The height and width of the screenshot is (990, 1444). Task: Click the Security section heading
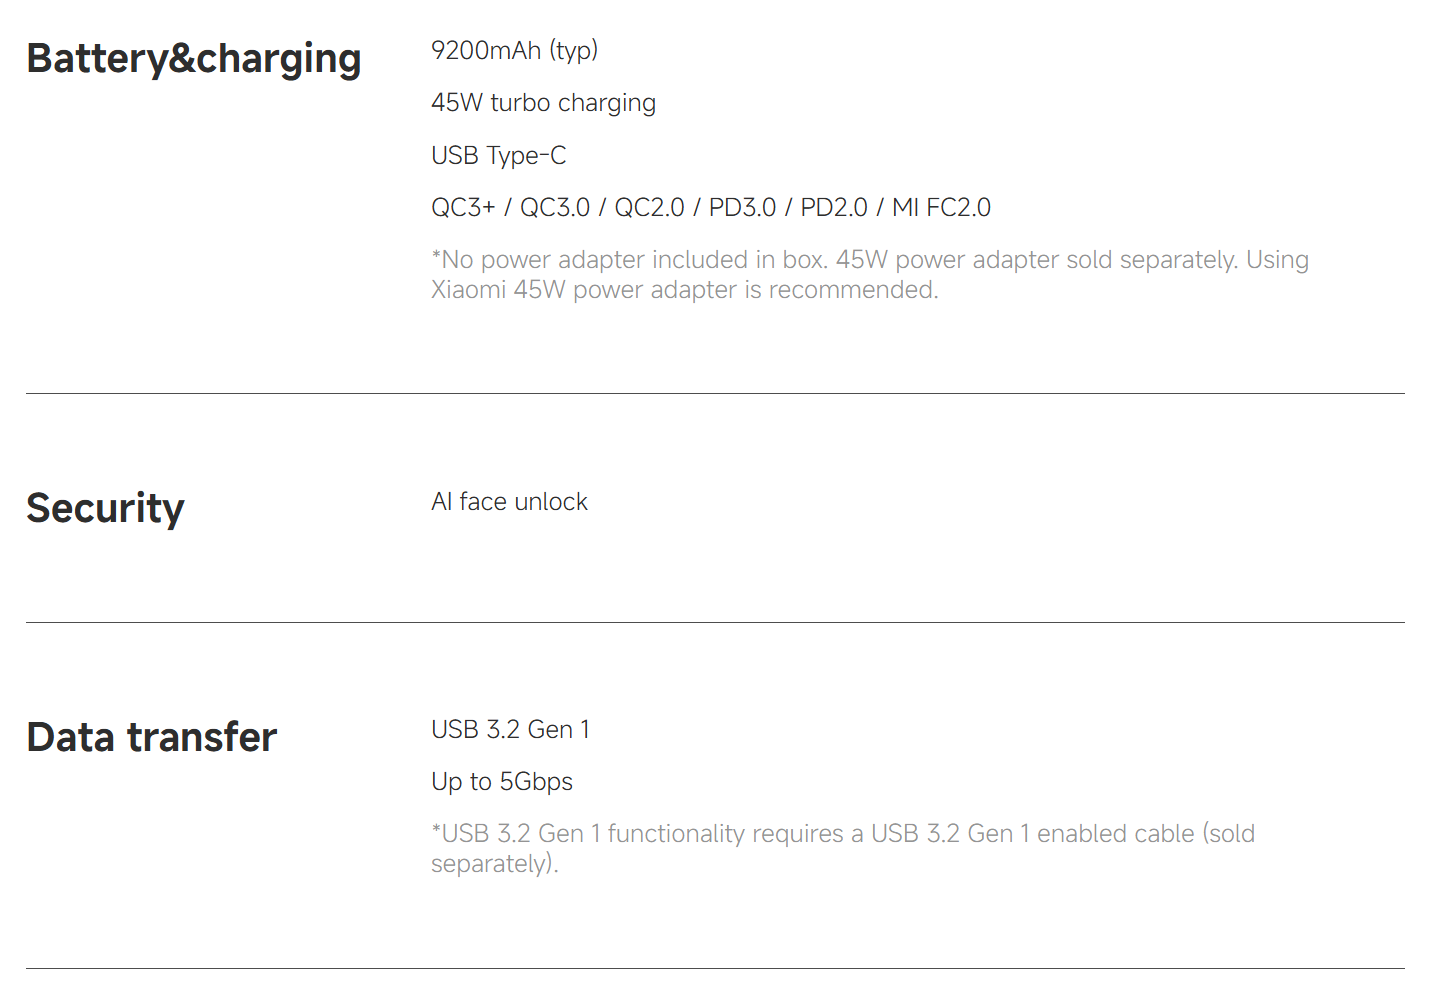click(x=105, y=508)
